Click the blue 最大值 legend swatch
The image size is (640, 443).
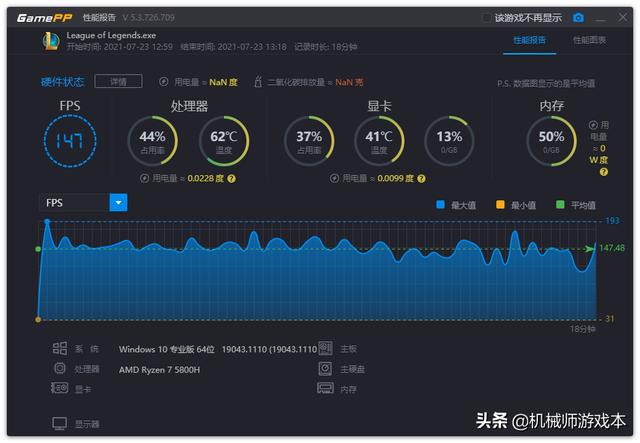point(440,204)
